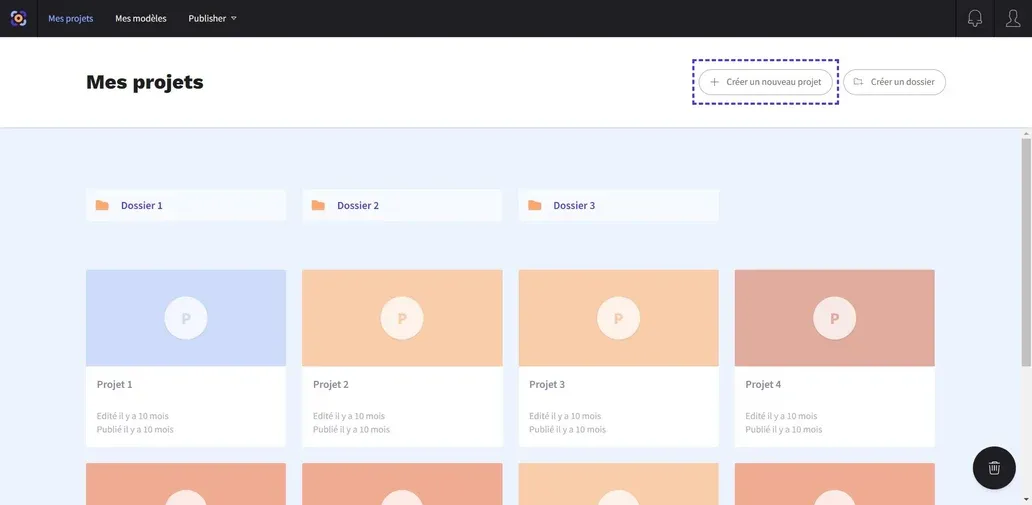Click the Projet 4 title text
This screenshot has height=505, width=1032.
763,385
